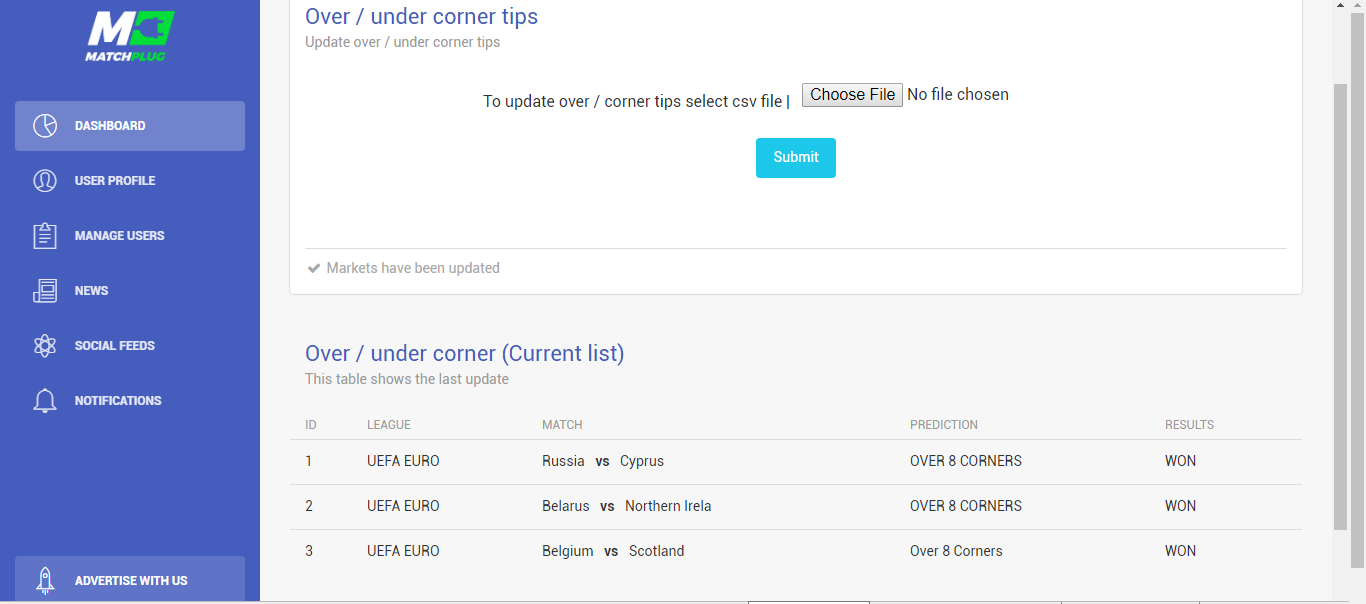Click the Results column header

point(1189,425)
